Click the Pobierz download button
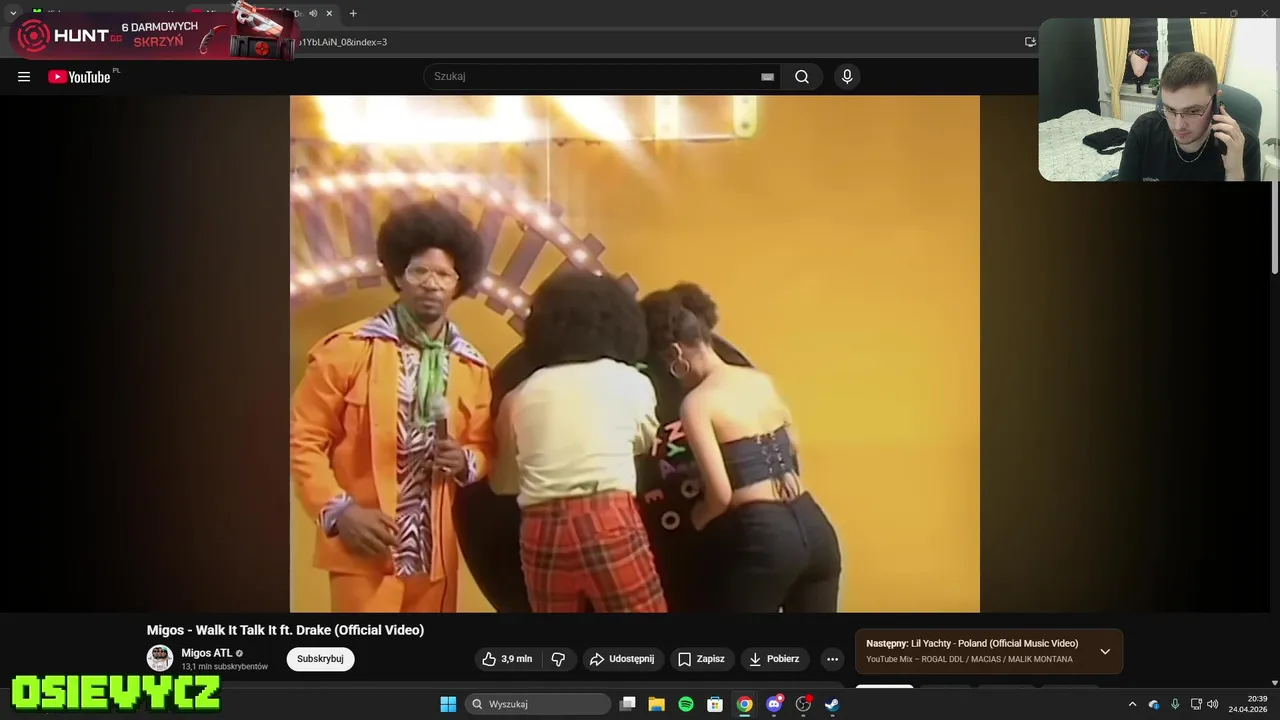 click(775, 659)
